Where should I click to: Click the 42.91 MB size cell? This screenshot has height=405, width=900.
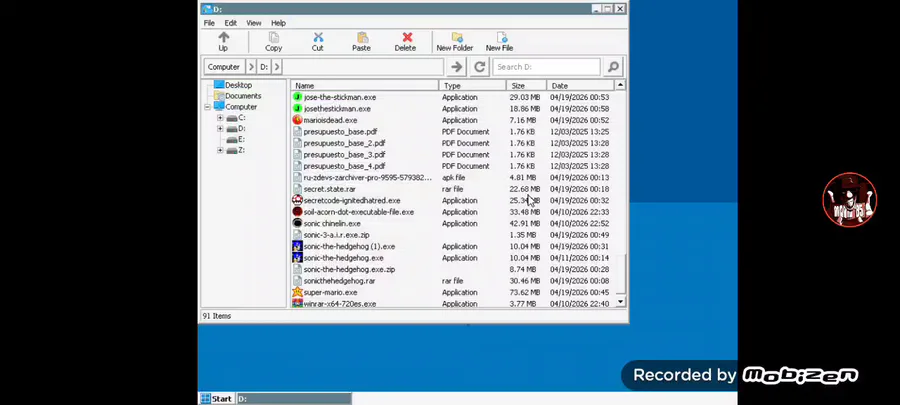click(x=525, y=223)
